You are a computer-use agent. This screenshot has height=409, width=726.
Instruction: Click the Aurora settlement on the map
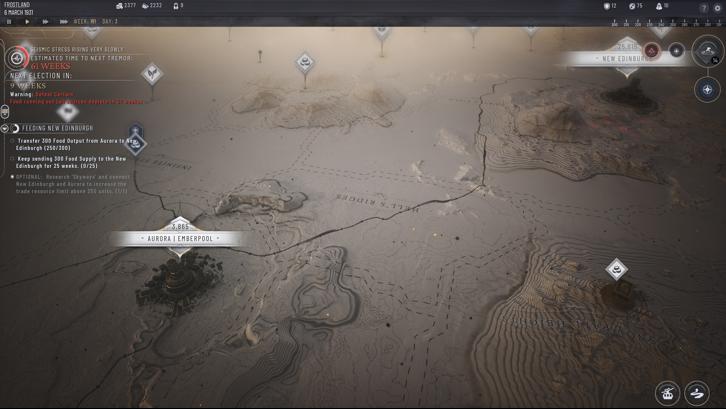(178, 282)
